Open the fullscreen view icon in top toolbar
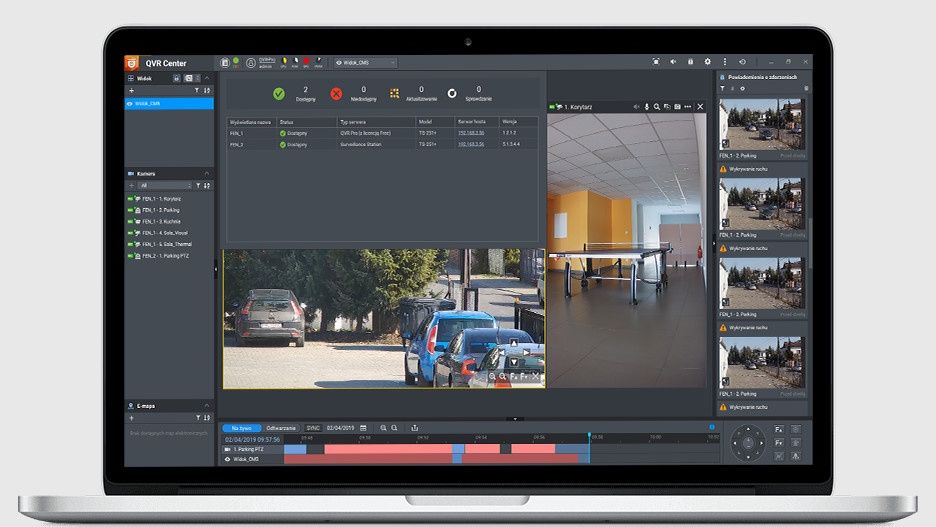This screenshot has height=527, width=936. tap(656, 61)
